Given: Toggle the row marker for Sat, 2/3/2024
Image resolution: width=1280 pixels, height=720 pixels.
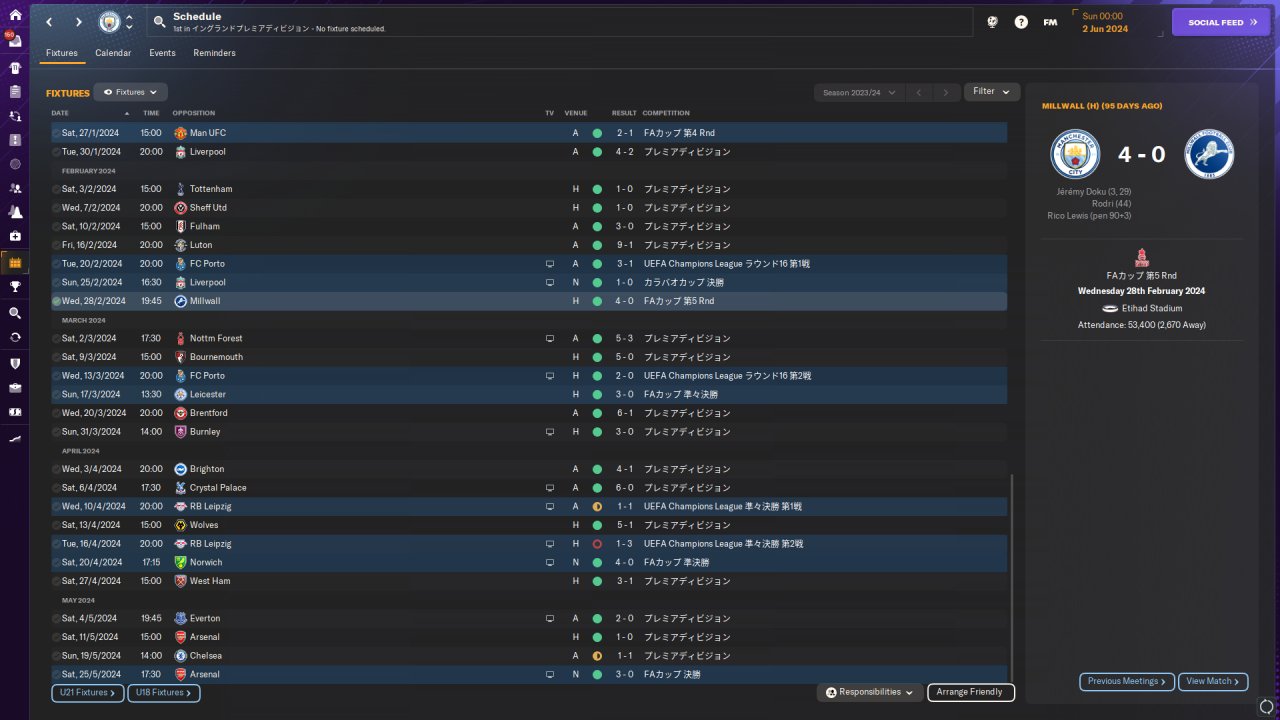Looking at the screenshot, I should click(x=56, y=339).
